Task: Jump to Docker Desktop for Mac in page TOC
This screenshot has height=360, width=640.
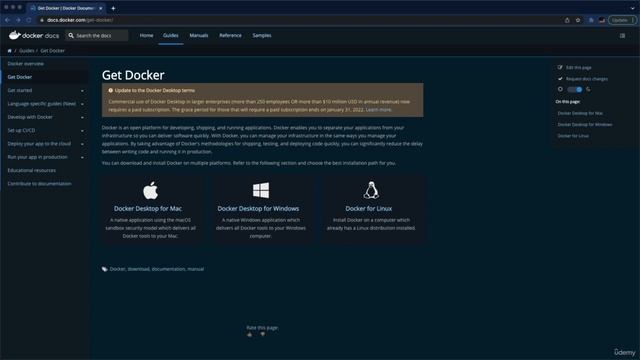Action: (580, 113)
